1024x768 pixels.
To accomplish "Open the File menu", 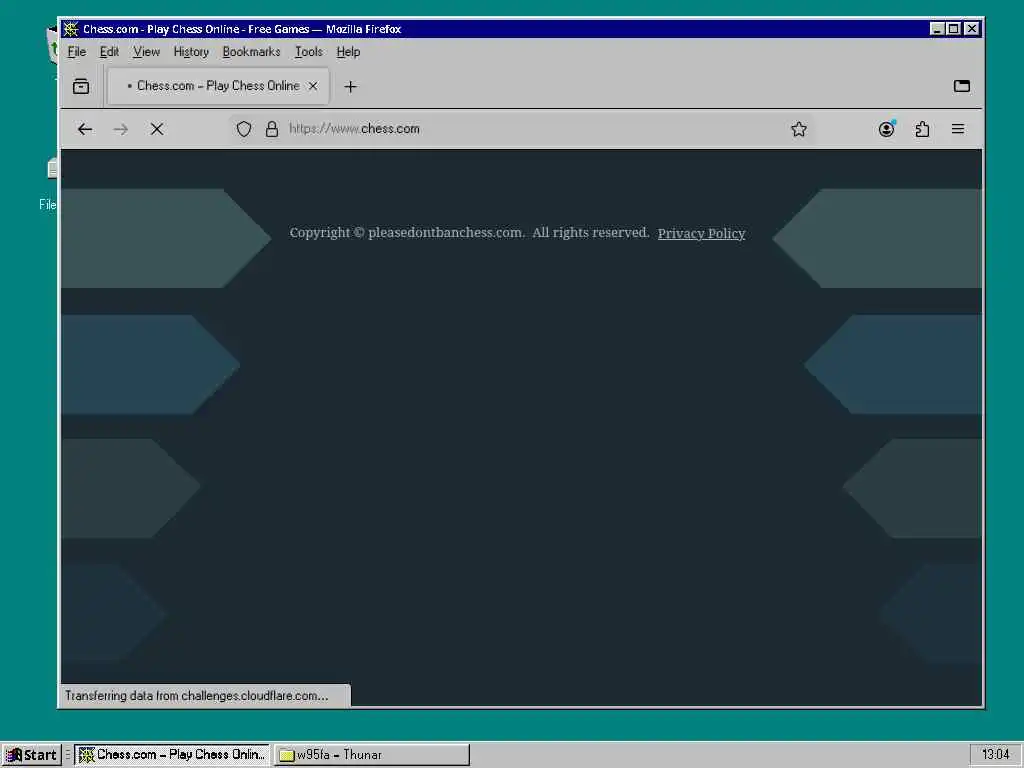I will 76,52.
